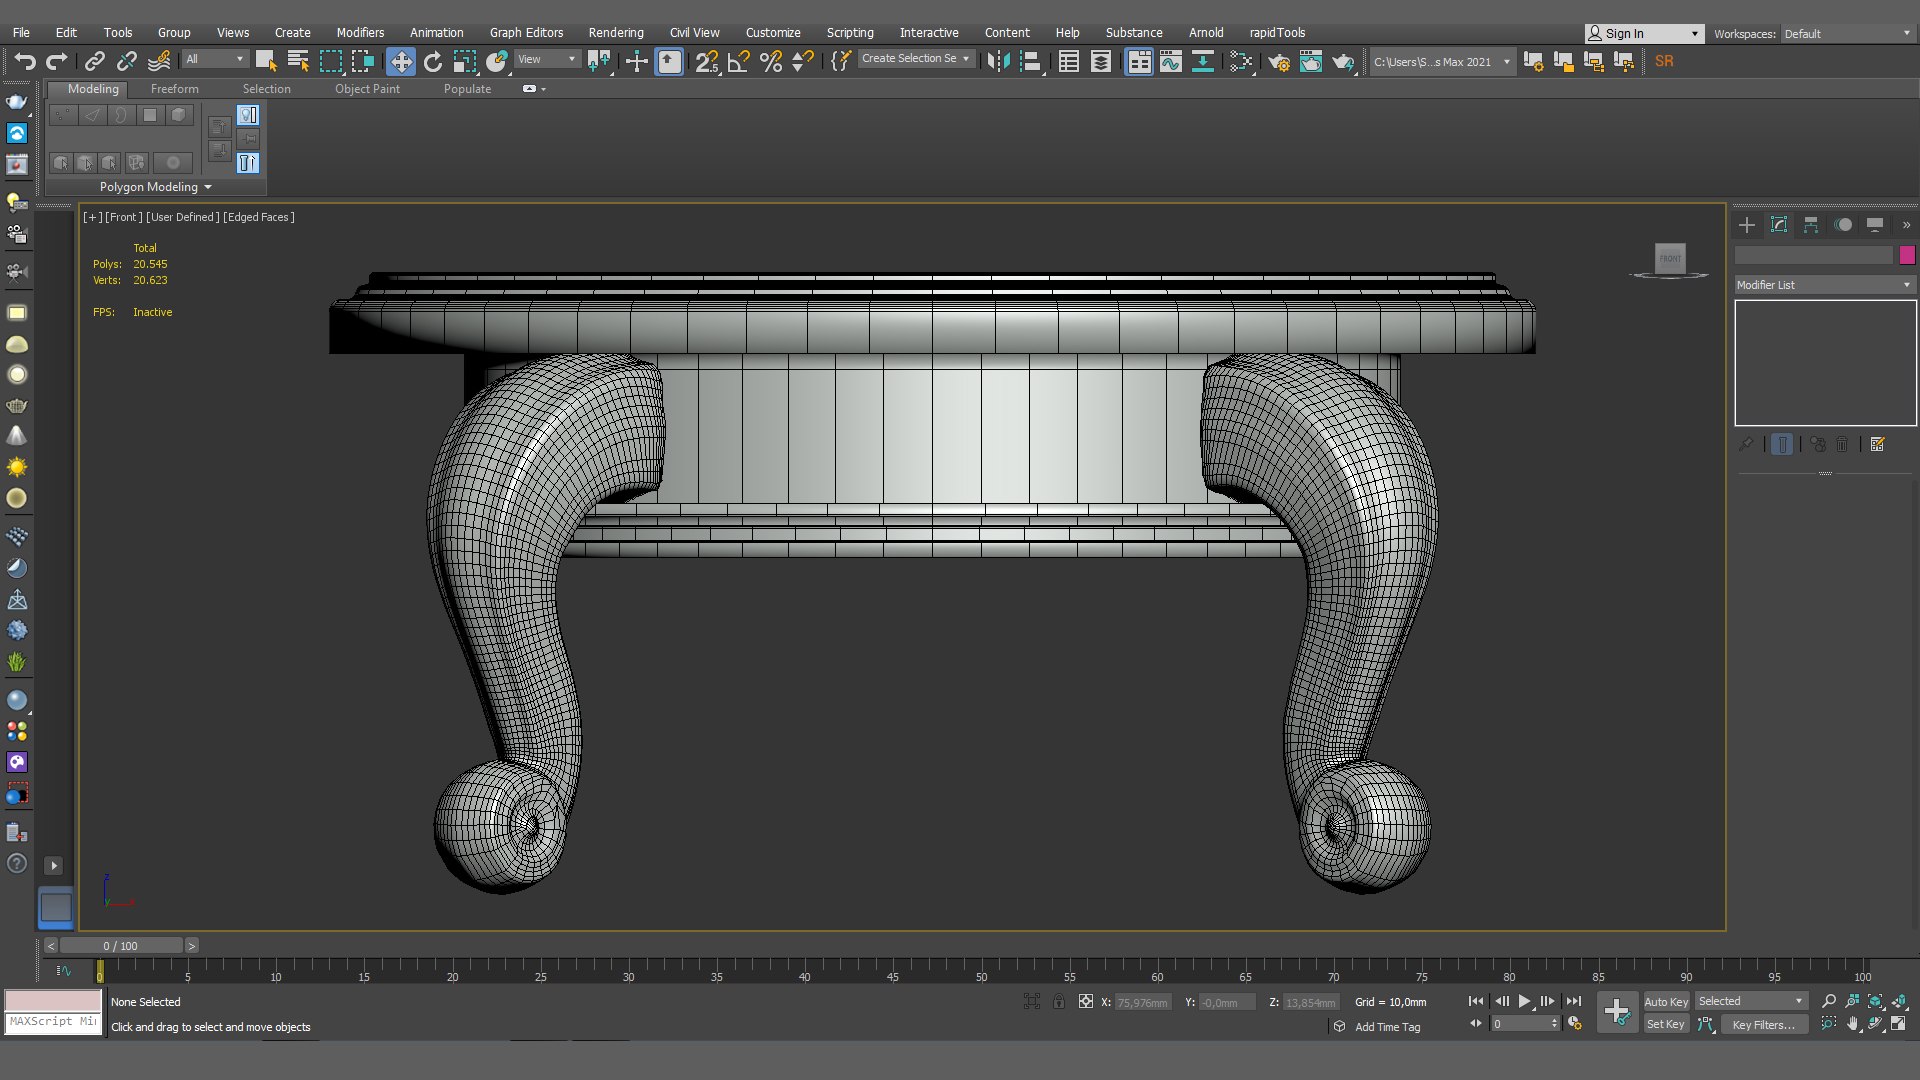Click the ViewCube Front face
This screenshot has height=1080, width=1920.
pos(1670,258)
